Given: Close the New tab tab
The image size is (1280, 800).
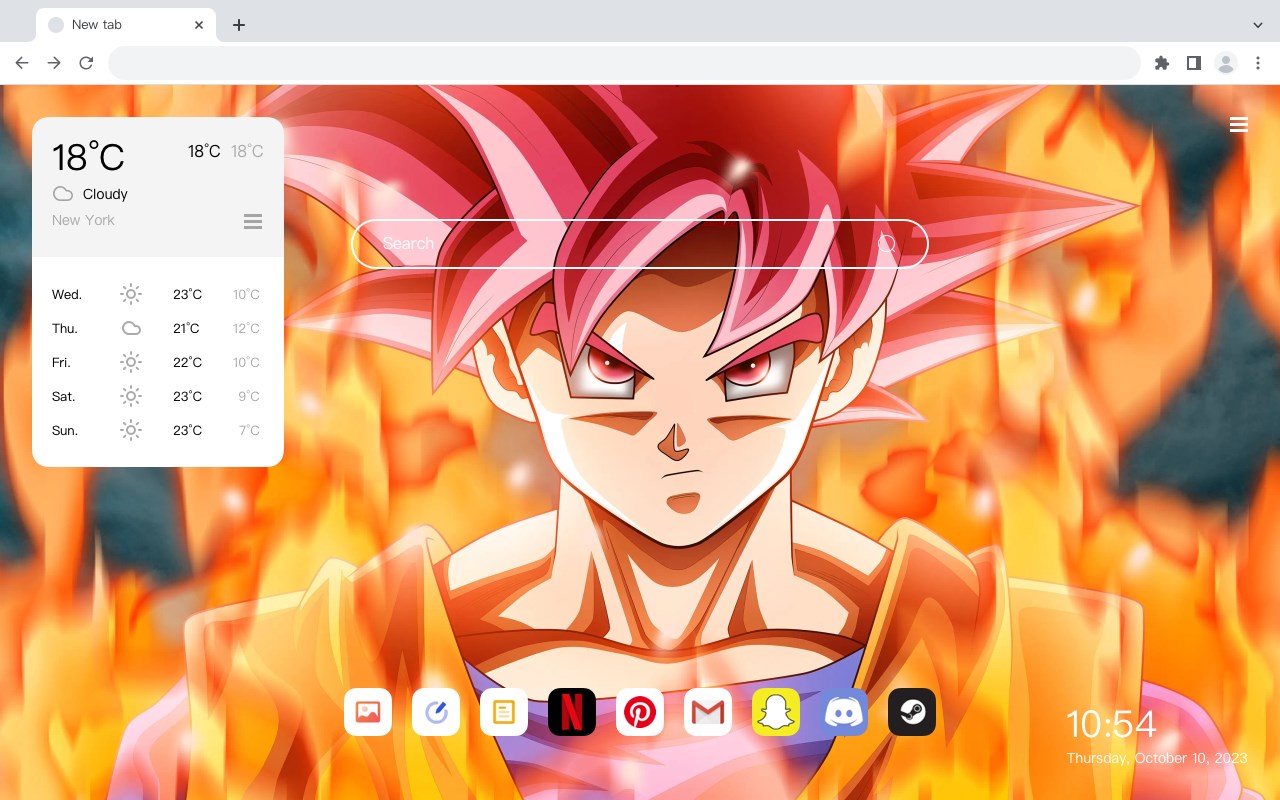Looking at the screenshot, I should [199, 25].
